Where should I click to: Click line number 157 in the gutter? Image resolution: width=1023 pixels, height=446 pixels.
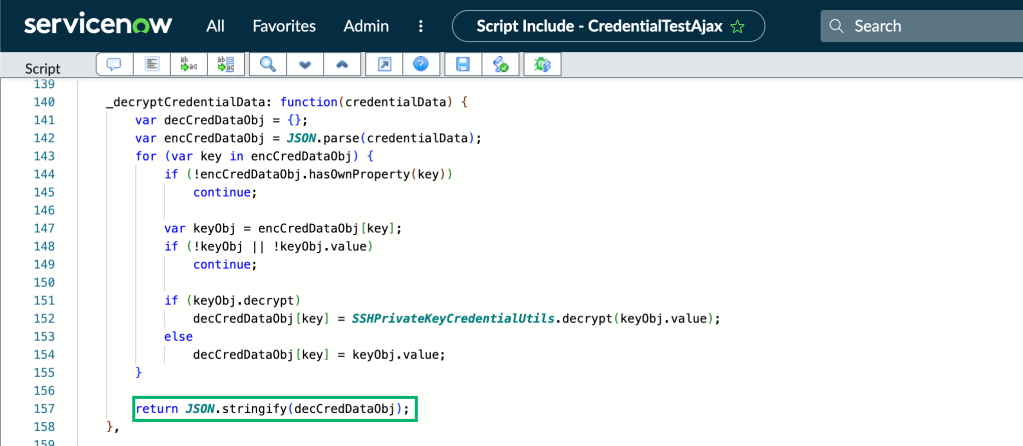coord(42,409)
